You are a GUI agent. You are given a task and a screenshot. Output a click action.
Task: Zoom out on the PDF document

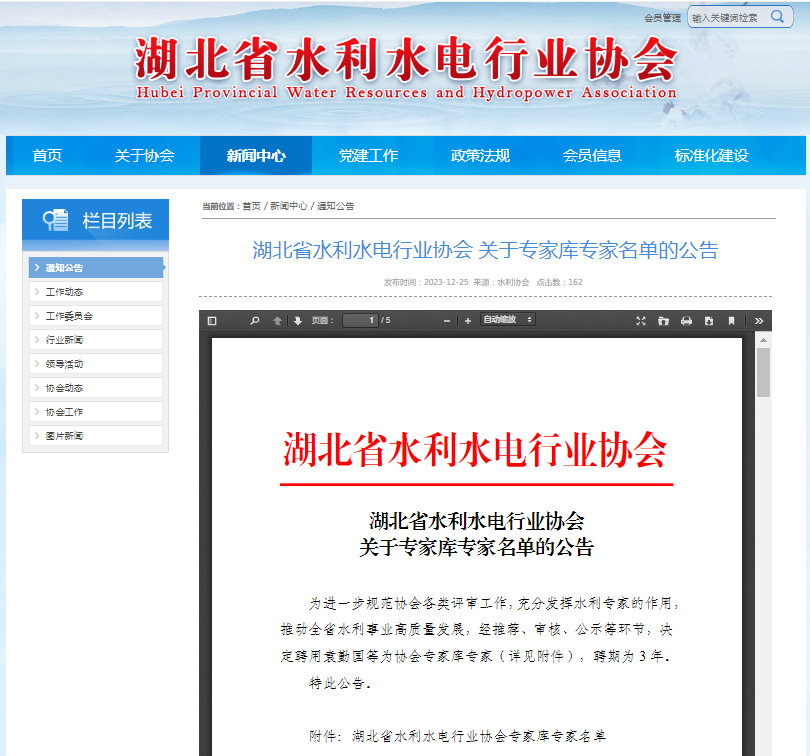coord(446,320)
